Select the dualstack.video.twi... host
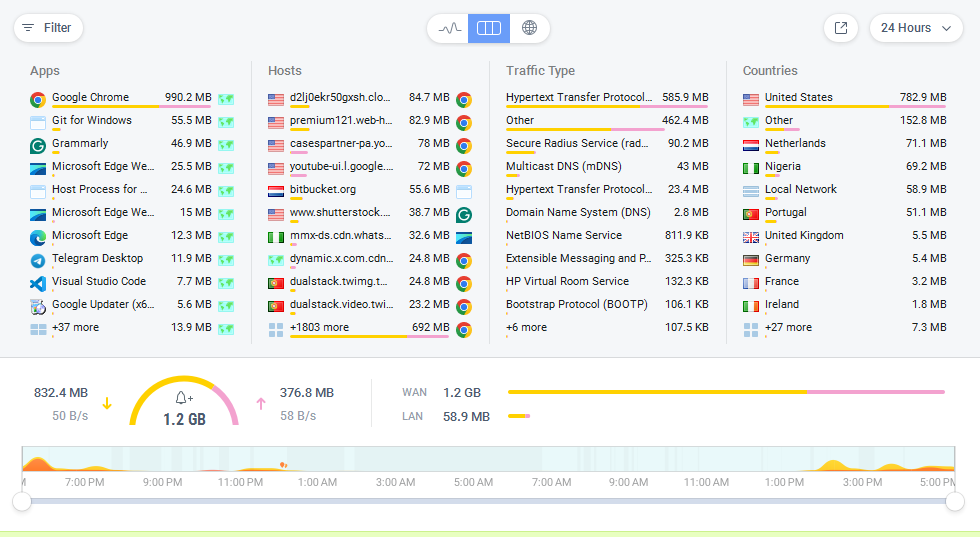The image size is (980, 537). (369, 305)
